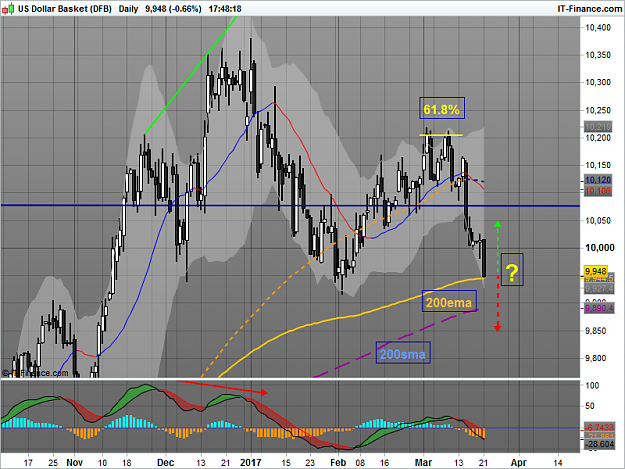
Task: Click the Daily timeframe label
Action: click(x=128, y=9)
